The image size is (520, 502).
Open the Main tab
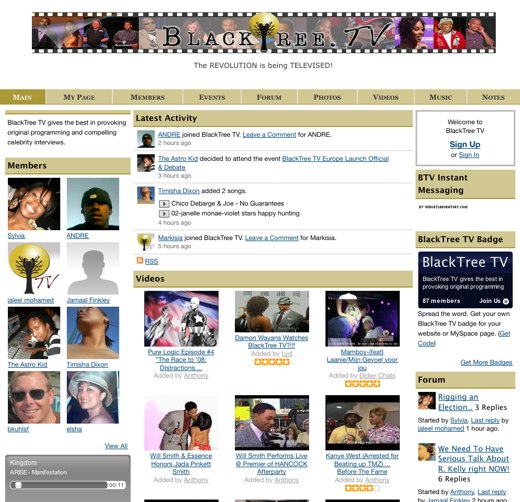tap(22, 97)
